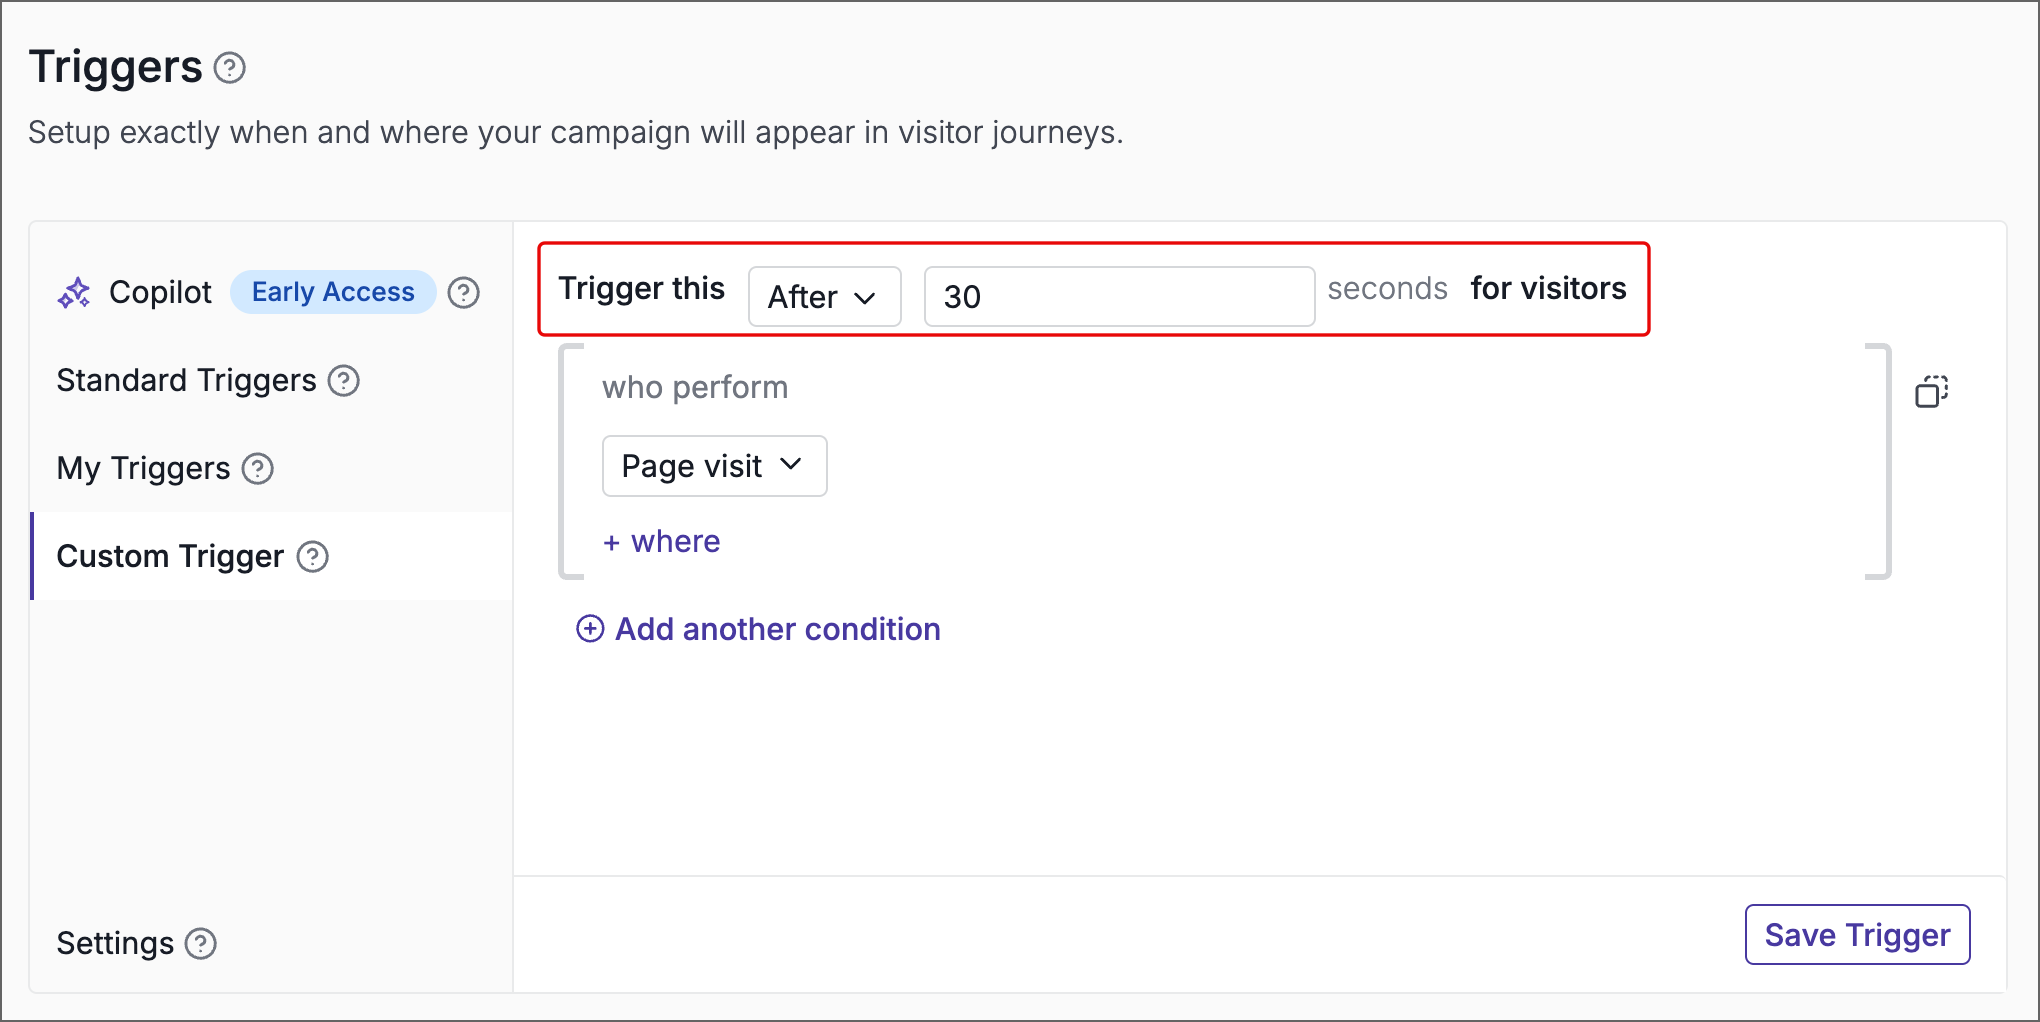Click the plus icon of Add another condition
2040x1022 pixels.
click(590, 629)
